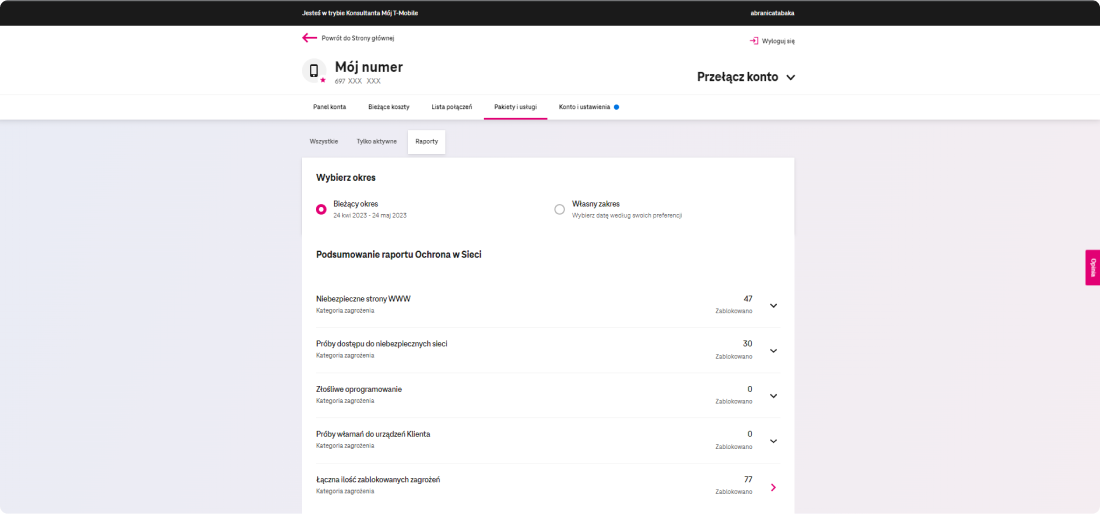Expand Próby włamań do urządzeń Klienta
Screen dimensions: 1100x514
click(x=773, y=440)
